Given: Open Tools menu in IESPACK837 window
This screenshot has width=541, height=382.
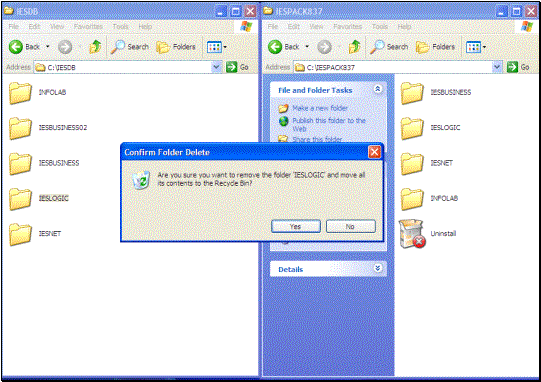Looking at the screenshot, I should click(380, 27).
